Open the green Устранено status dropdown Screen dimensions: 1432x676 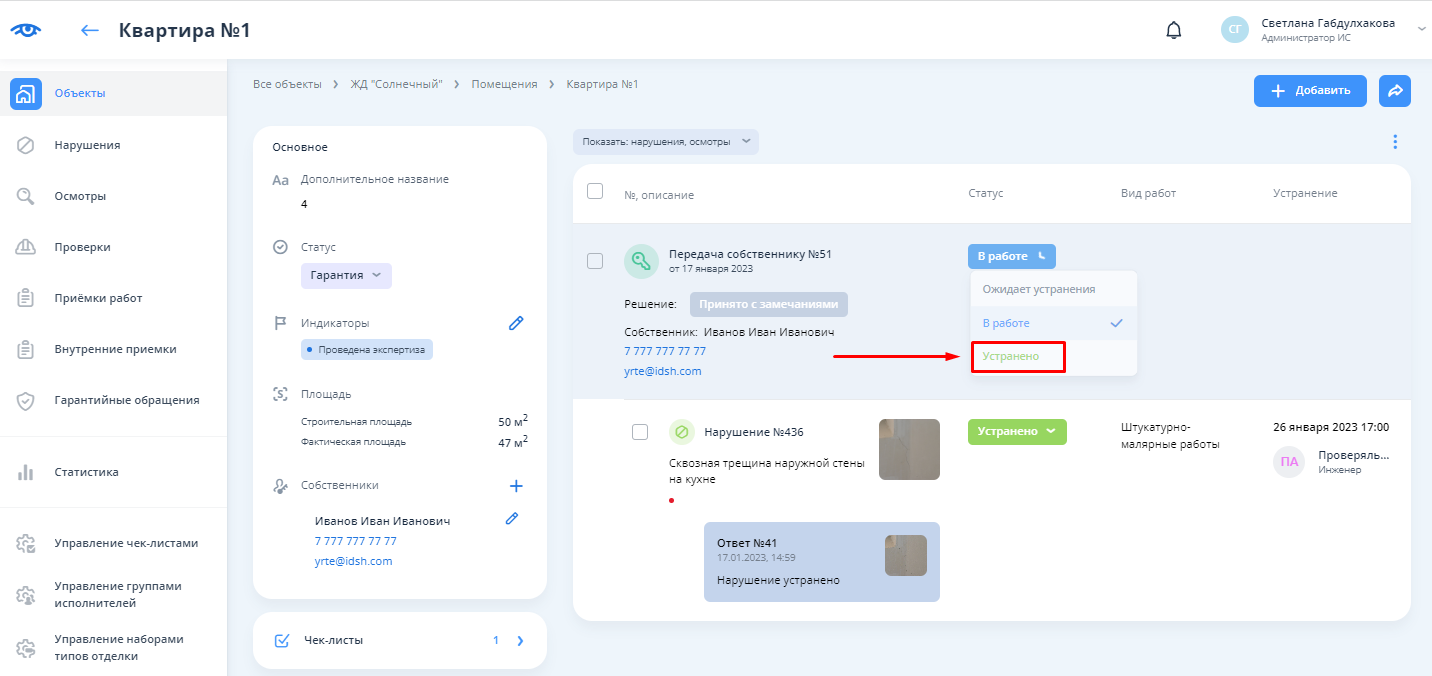click(1016, 432)
